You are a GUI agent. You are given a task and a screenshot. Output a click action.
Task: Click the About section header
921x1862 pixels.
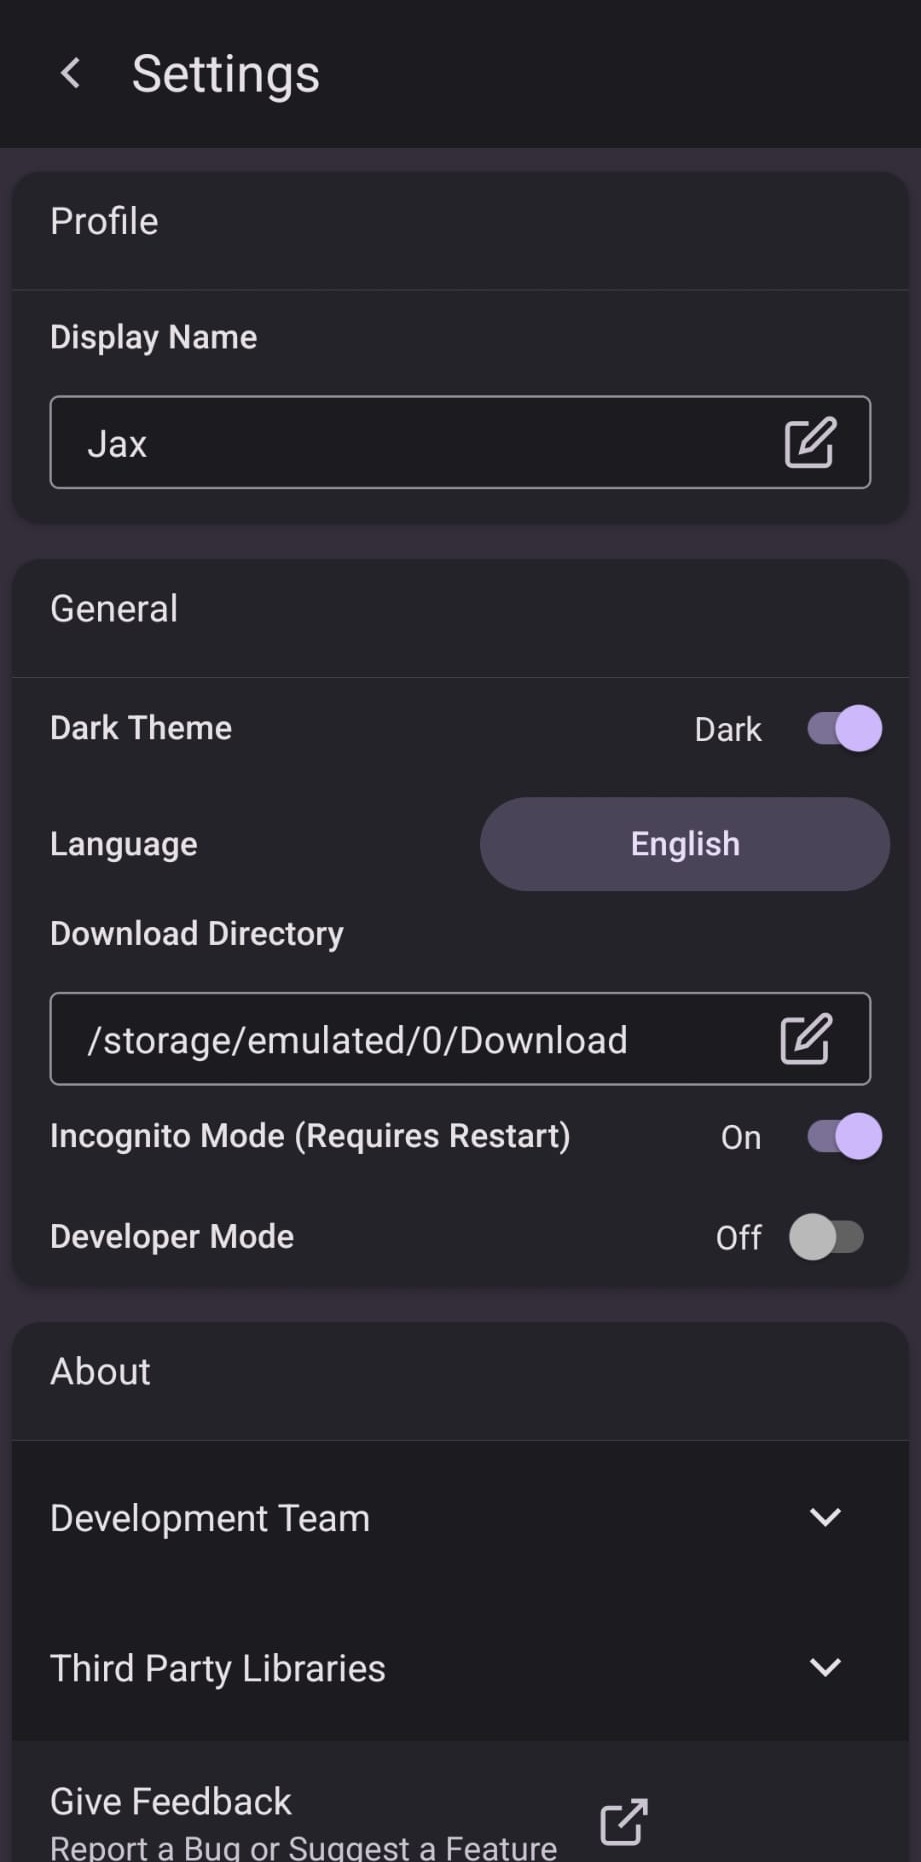(100, 1371)
